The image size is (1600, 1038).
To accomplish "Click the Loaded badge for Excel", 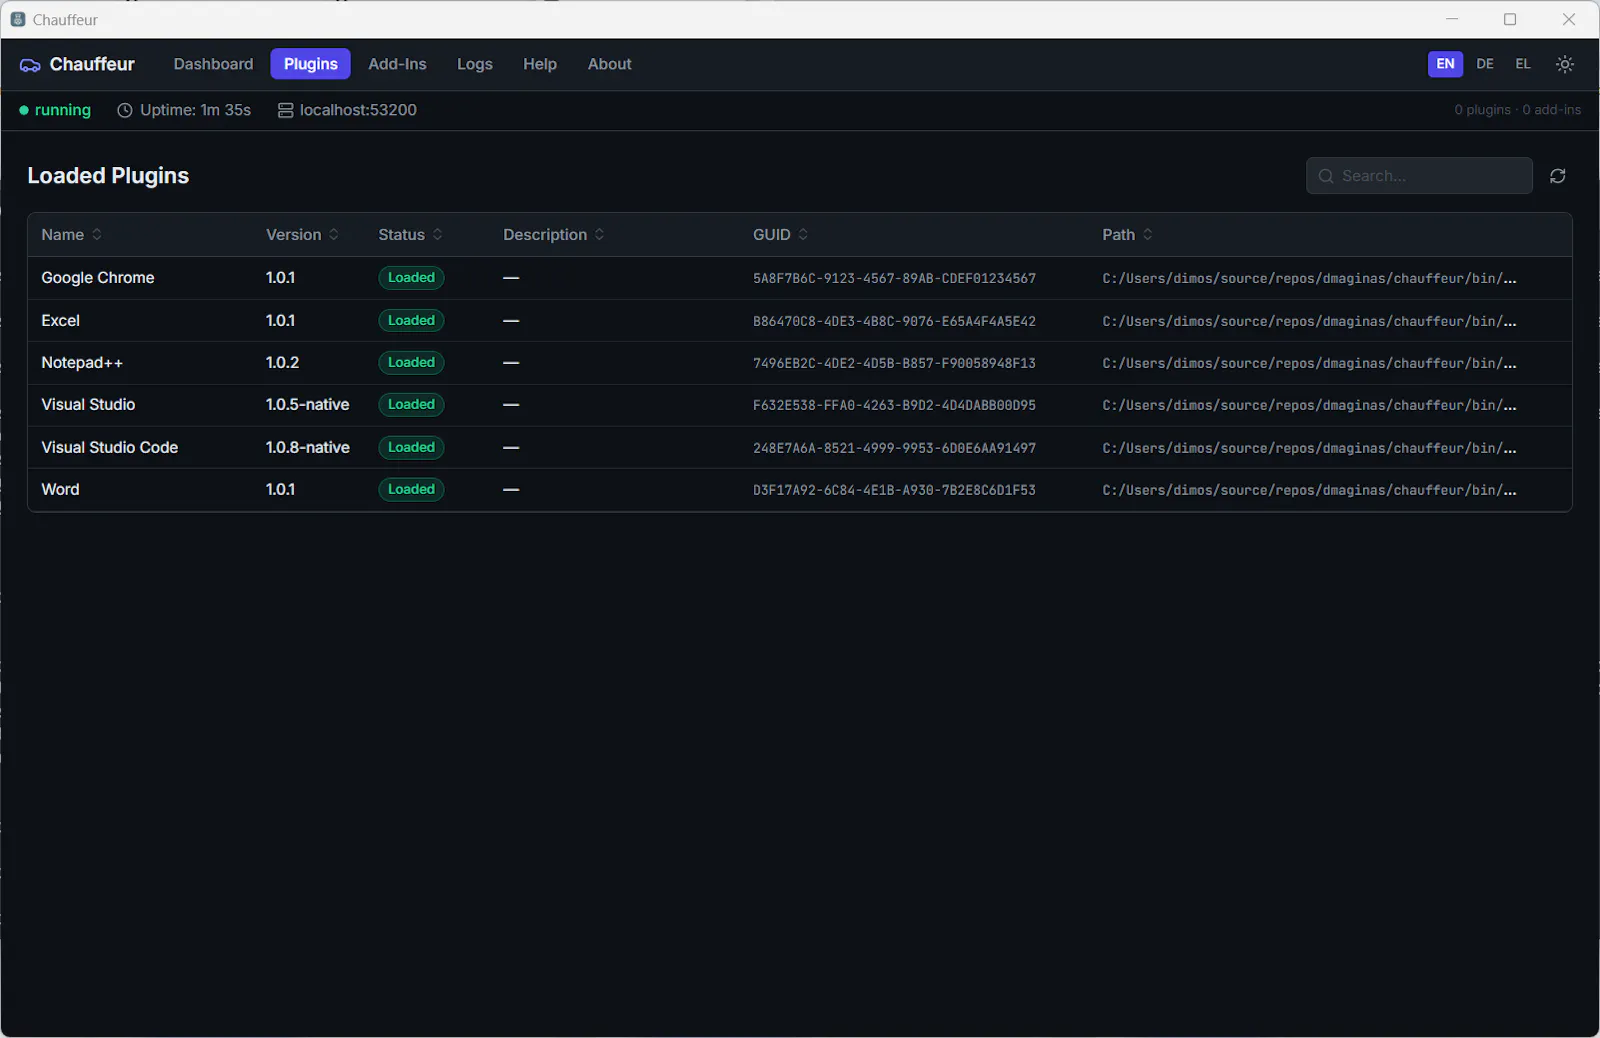I will coord(411,321).
